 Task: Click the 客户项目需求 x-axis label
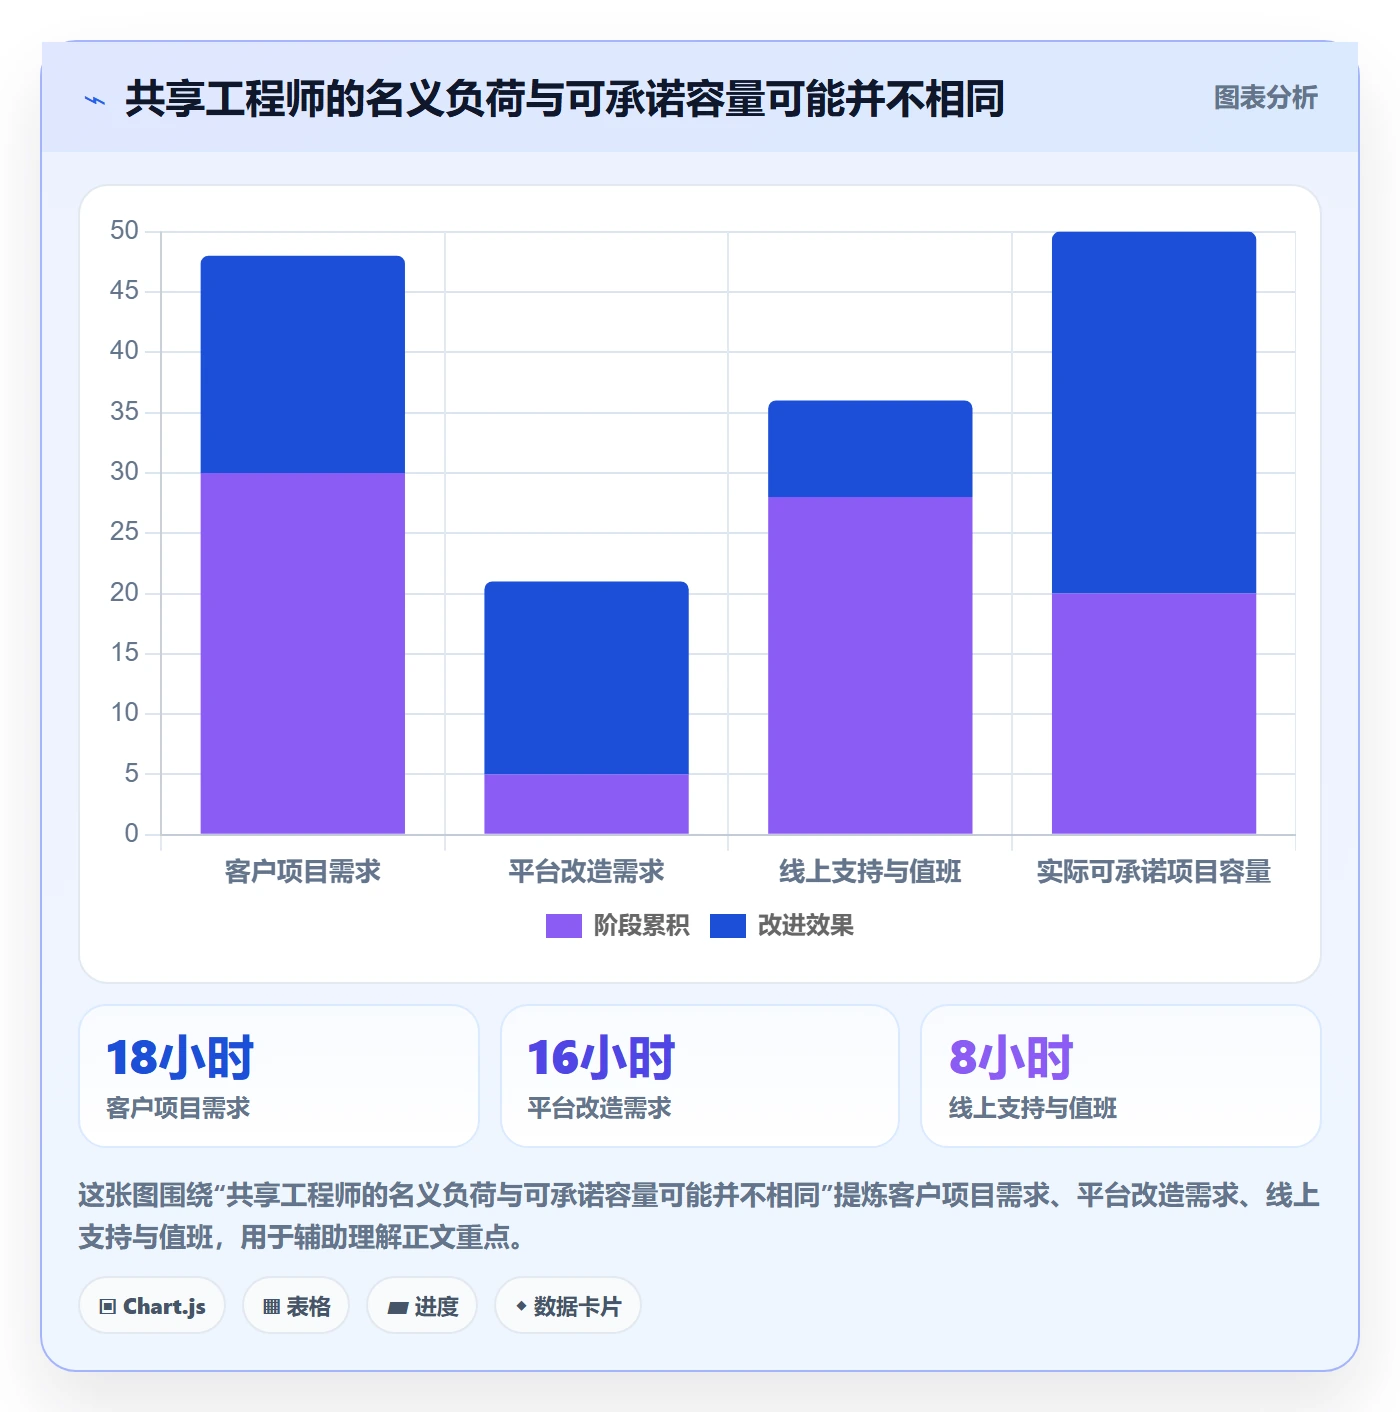(303, 872)
